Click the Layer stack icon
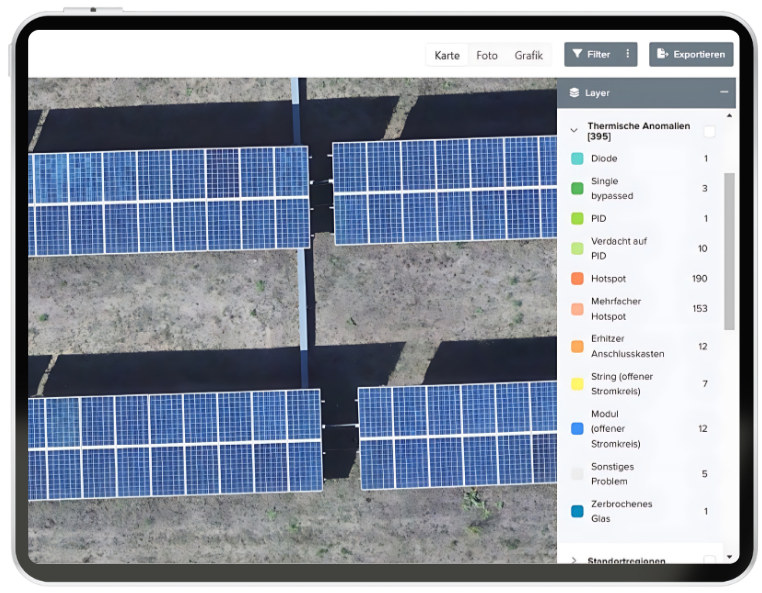The width and height of the screenshot is (762, 593). click(x=574, y=93)
